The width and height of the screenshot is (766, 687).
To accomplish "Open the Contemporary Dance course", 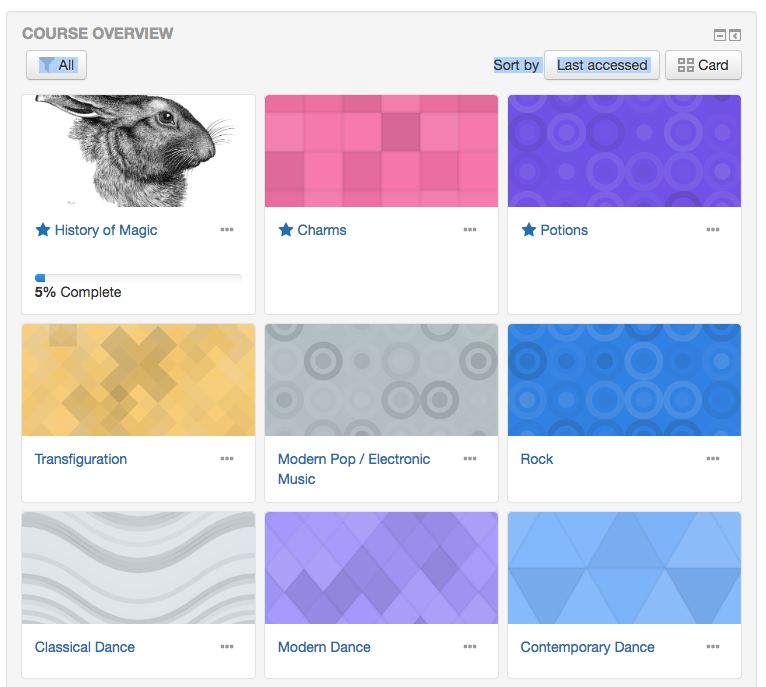I will tap(587, 647).
